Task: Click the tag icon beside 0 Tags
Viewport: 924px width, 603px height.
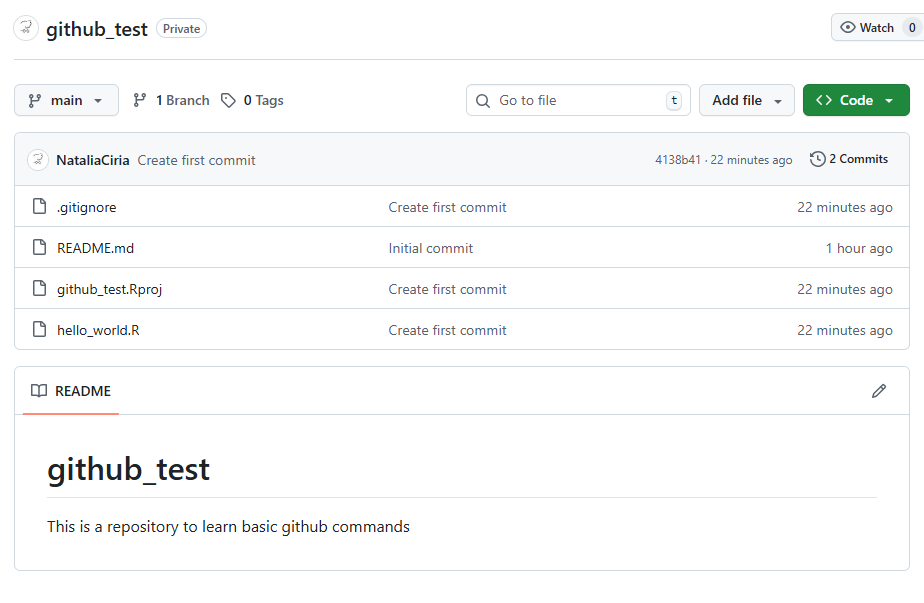Action: click(229, 100)
